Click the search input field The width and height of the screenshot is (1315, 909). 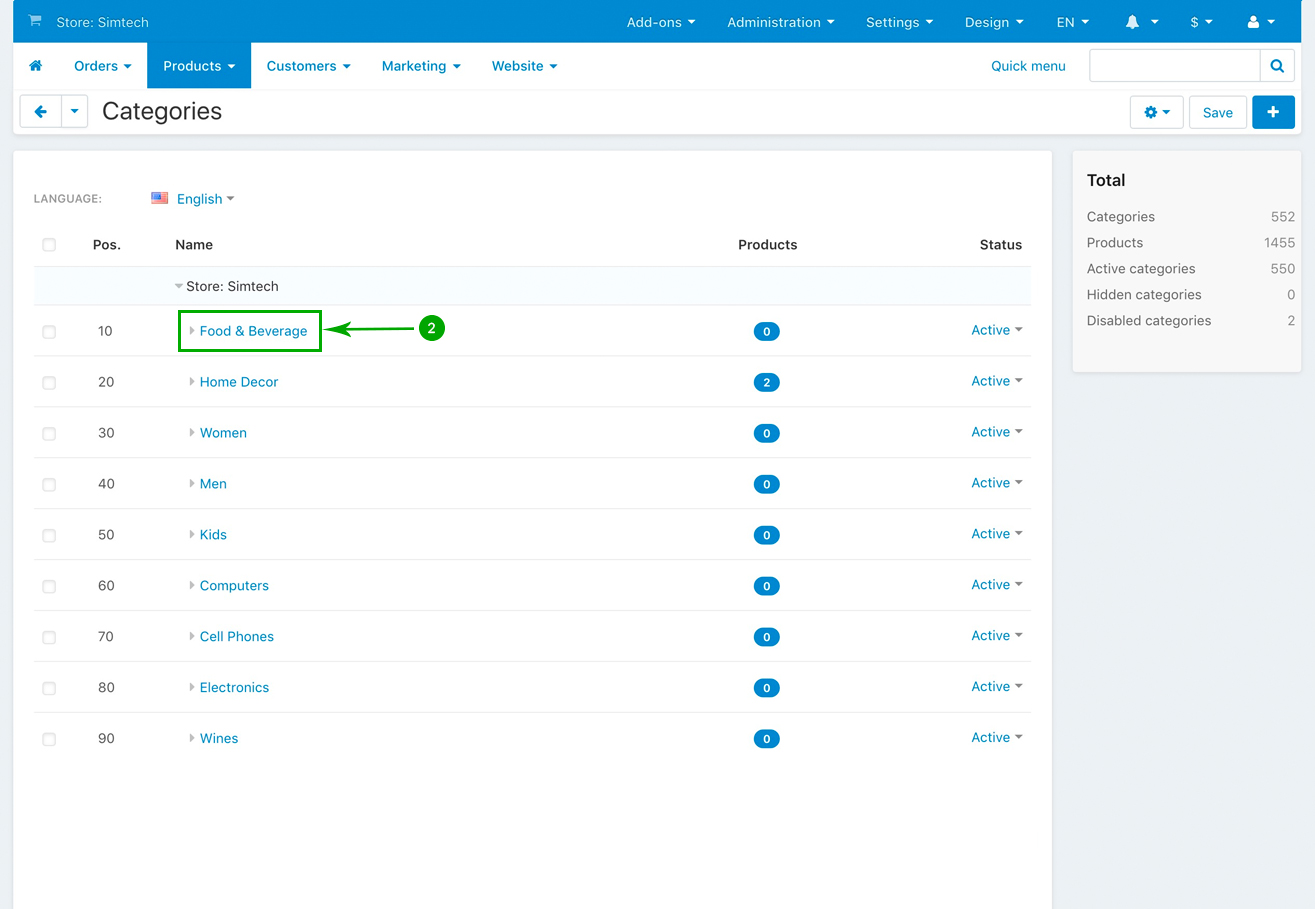tap(1174, 66)
